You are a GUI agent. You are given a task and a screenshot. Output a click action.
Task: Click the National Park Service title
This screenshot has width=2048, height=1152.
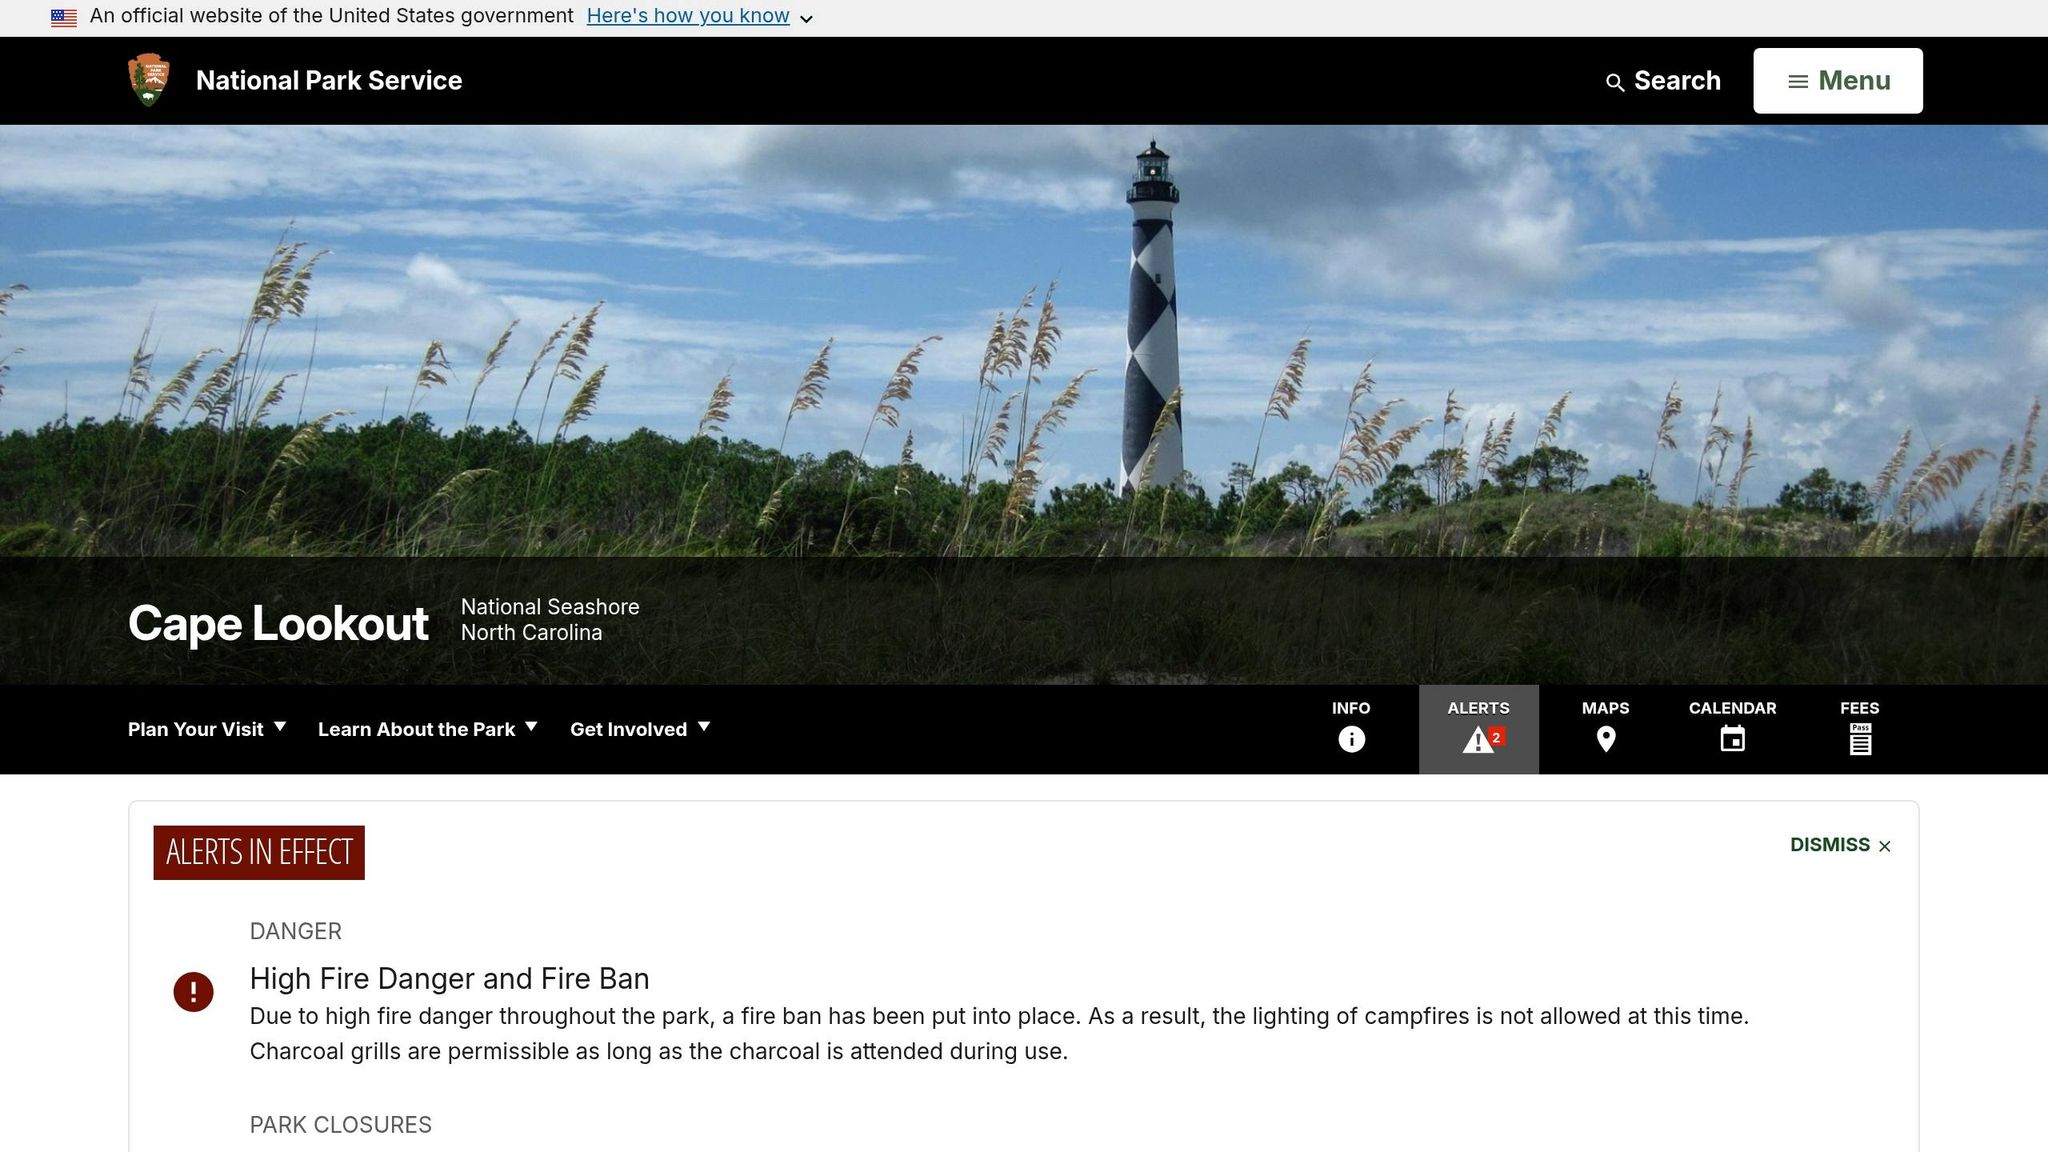pyautogui.click(x=329, y=81)
